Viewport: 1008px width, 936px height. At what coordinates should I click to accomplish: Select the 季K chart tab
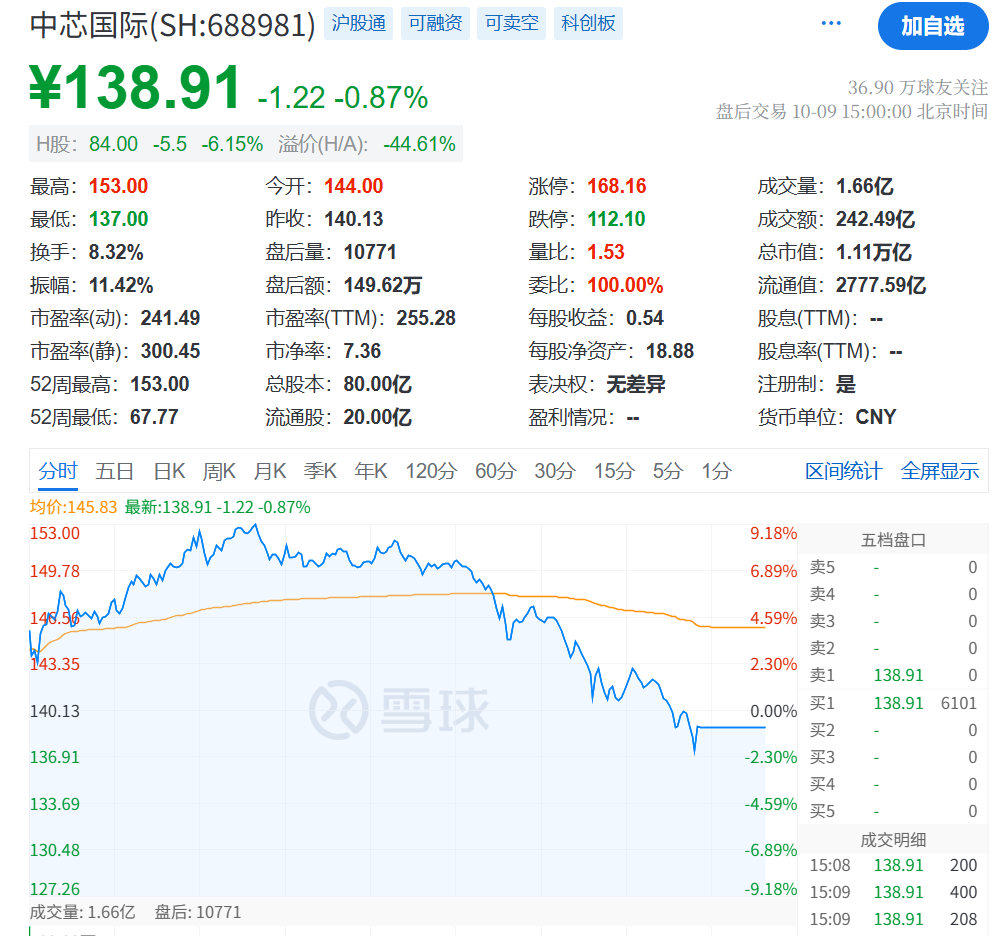[320, 471]
